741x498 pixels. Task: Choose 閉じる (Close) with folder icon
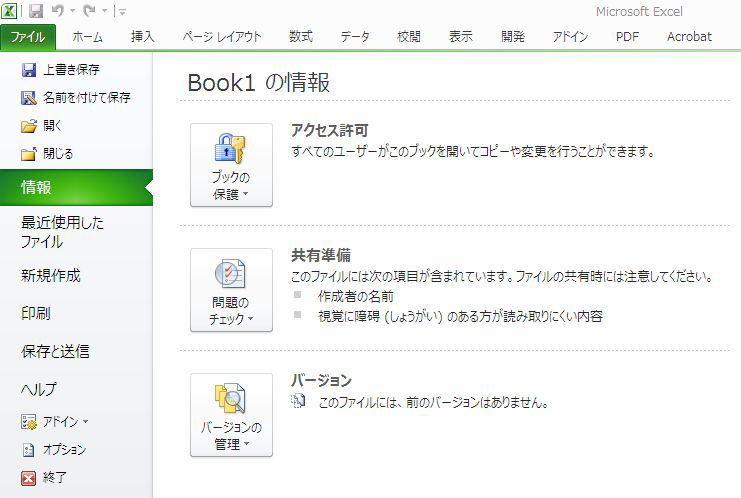pyautogui.click(x=47, y=154)
